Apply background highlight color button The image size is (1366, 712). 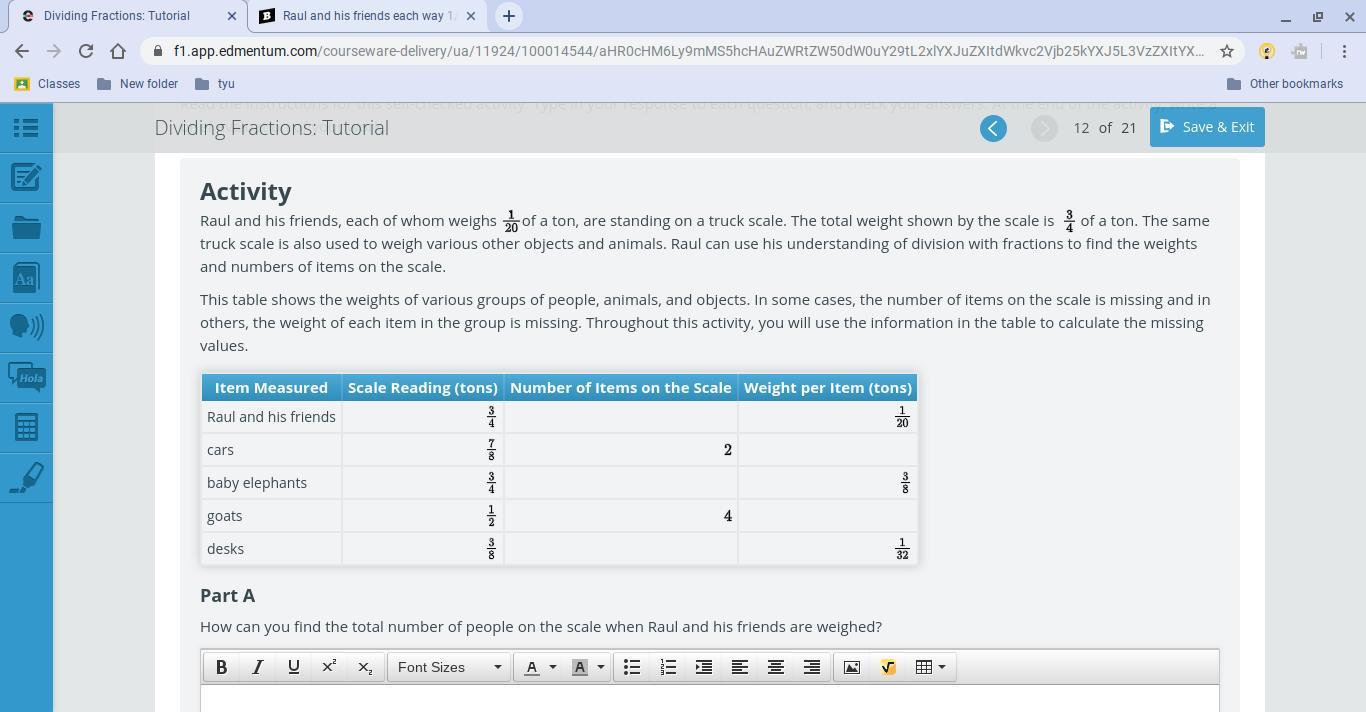coord(579,667)
